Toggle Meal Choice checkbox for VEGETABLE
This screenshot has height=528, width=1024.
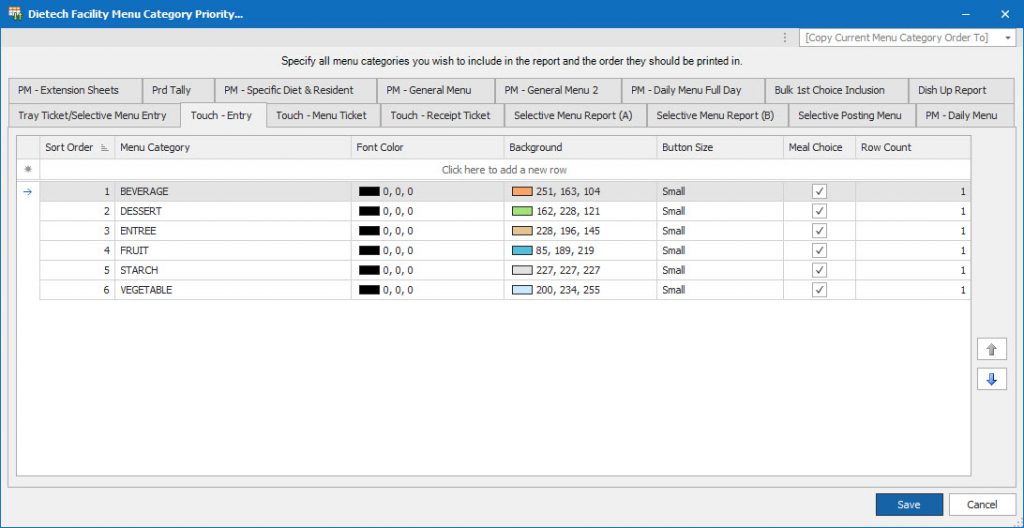pyautogui.click(x=819, y=290)
